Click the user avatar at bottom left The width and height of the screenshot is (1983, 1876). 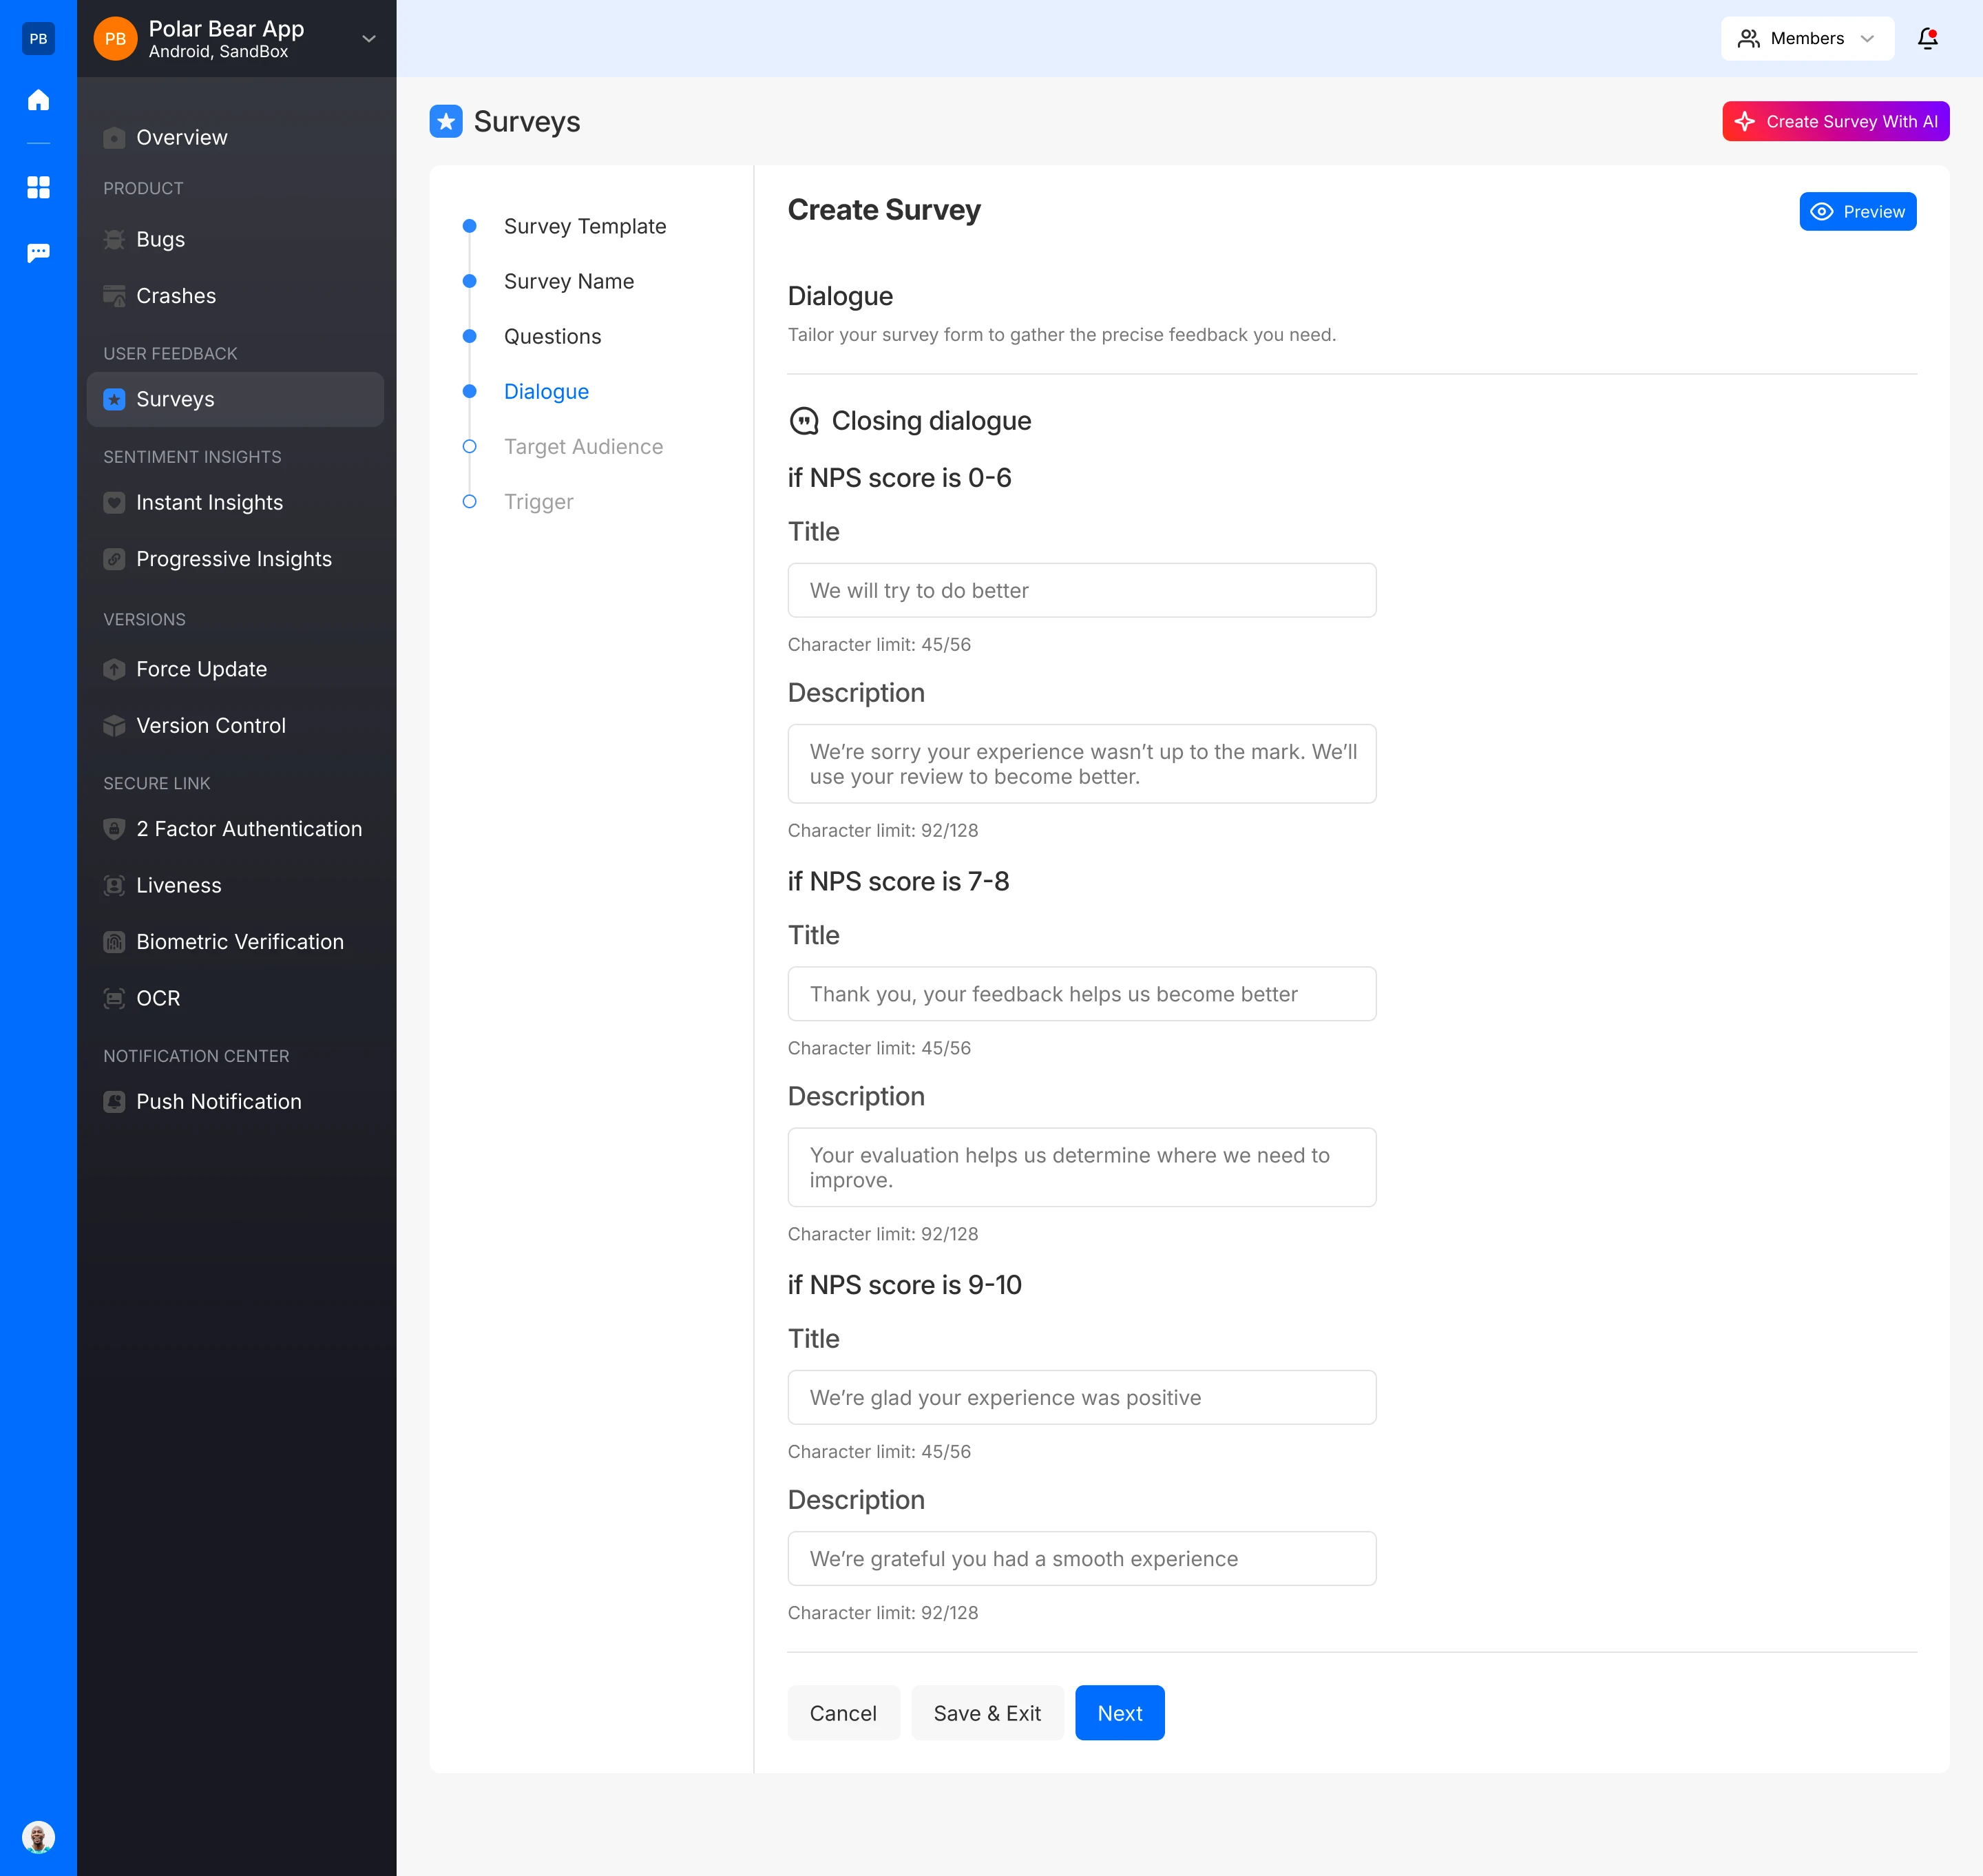(x=38, y=1837)
